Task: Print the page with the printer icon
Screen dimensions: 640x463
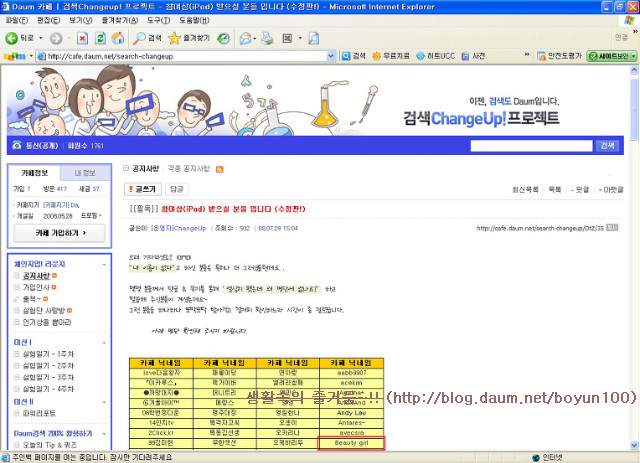Action: (267, 38)
